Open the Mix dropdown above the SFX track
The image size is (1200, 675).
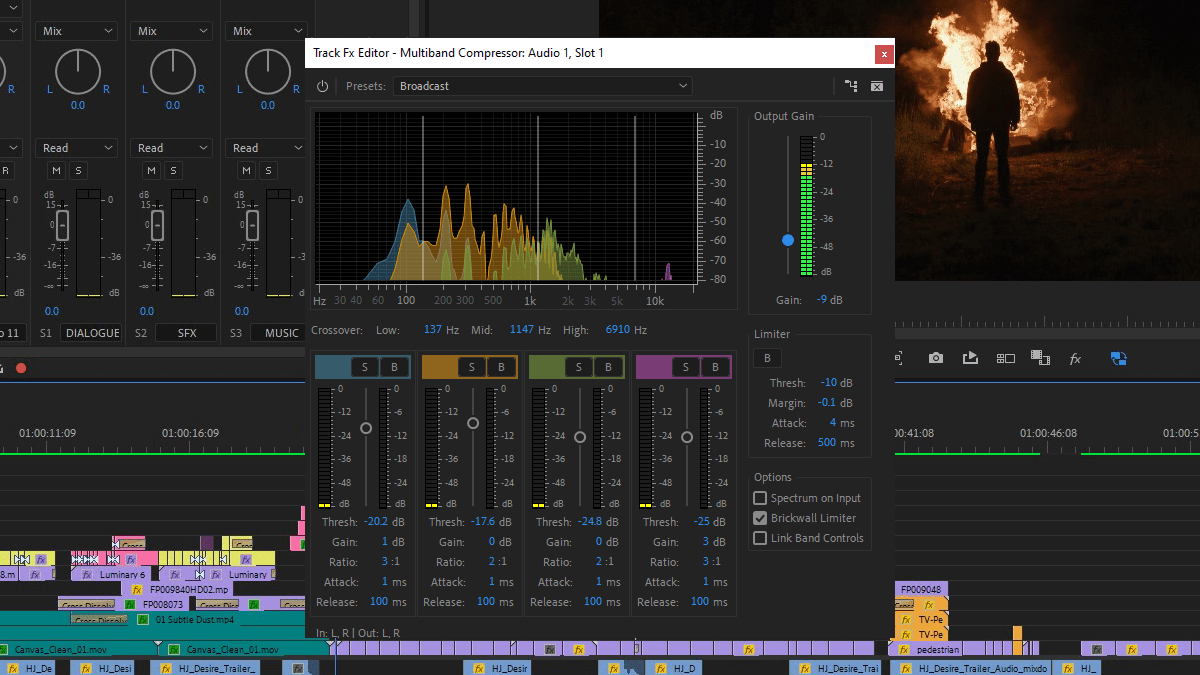[x=171, y=30]
